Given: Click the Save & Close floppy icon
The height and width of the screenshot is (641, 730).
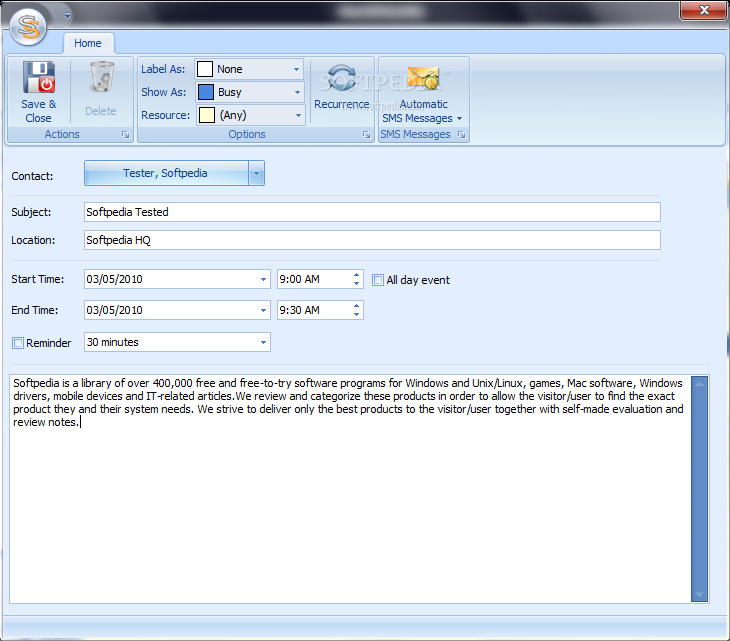Looking at the screenshot, I should tap(39, 77).
